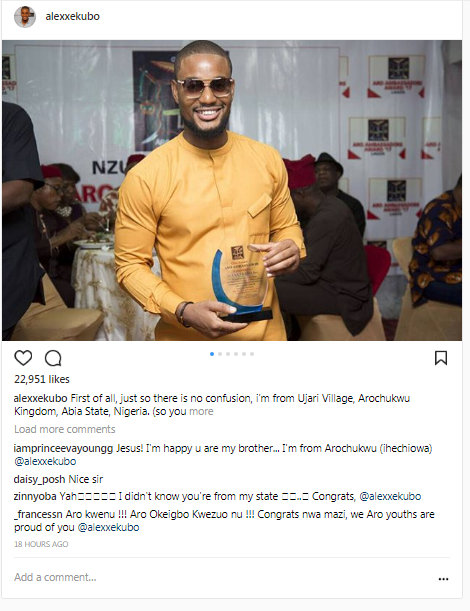The height and width of the screenshot is (611, 470).
Task: Open _francessn commenter profile
Action: [x=38, y=515]
